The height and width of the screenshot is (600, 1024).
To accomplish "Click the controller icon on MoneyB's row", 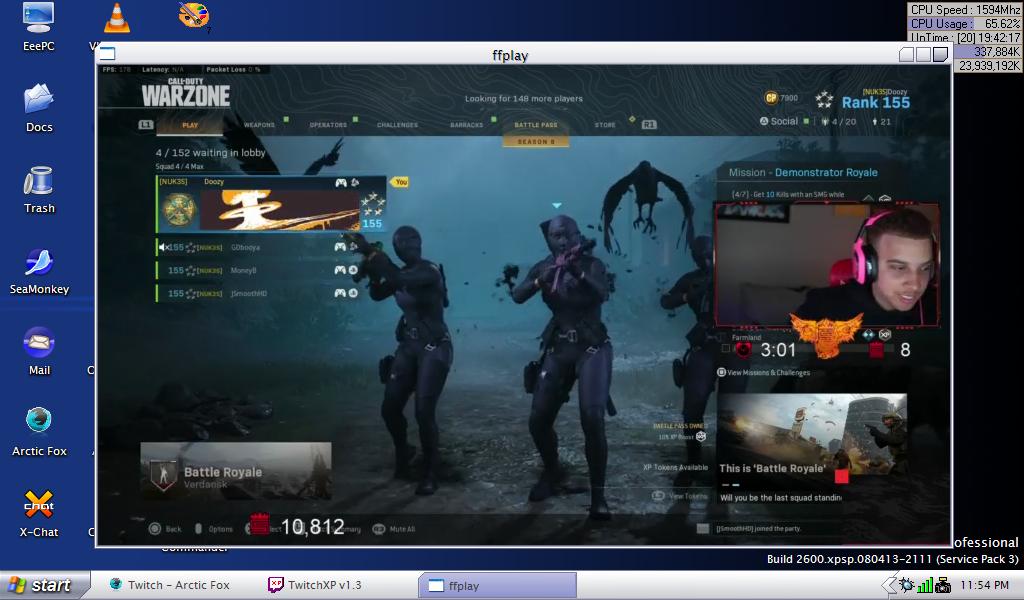I will (x=340, y=270).
